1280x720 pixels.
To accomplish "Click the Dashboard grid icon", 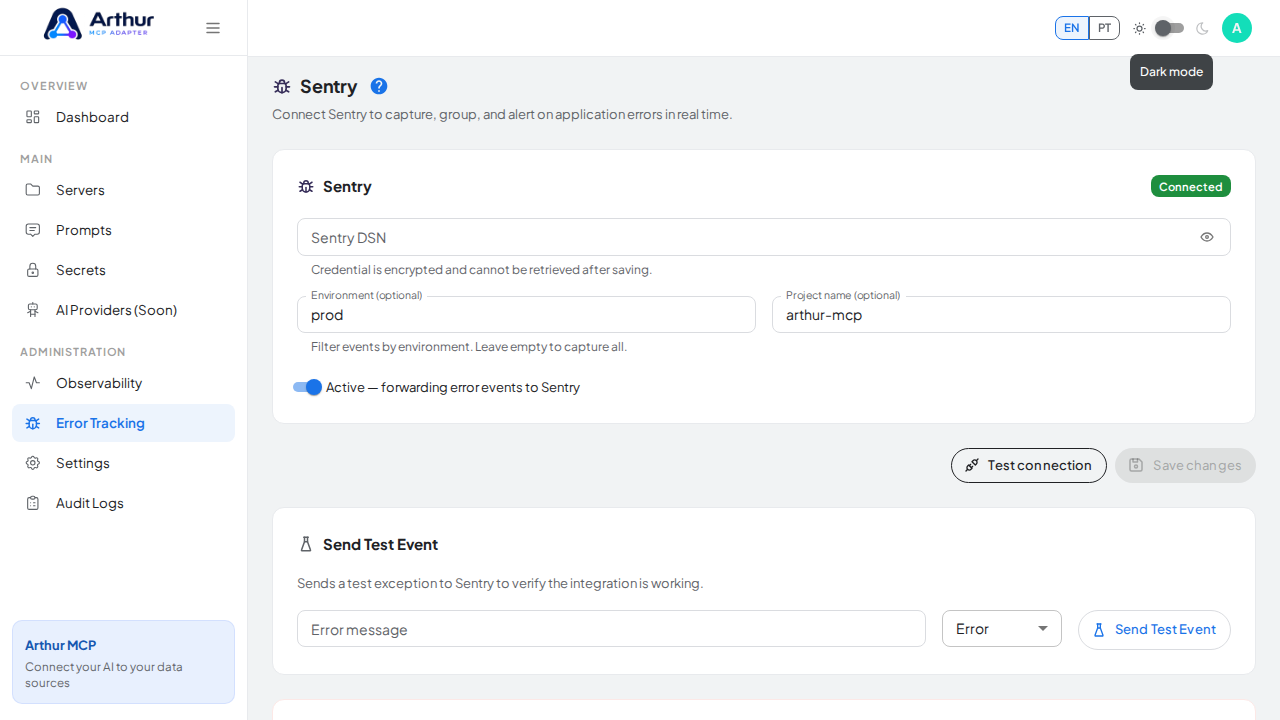I will point(33,117).
